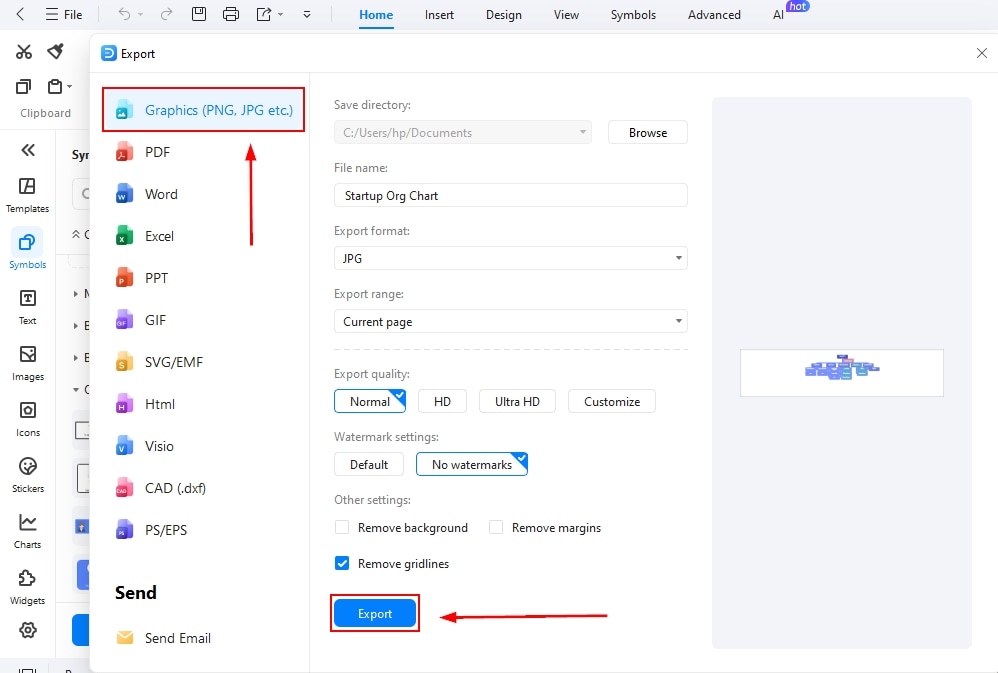Image resolution: width=998 pixels, height=673 pixels.
Task: Open Widgets panel in sidebar
Action: pyautogui.click(x=27, y=588)
